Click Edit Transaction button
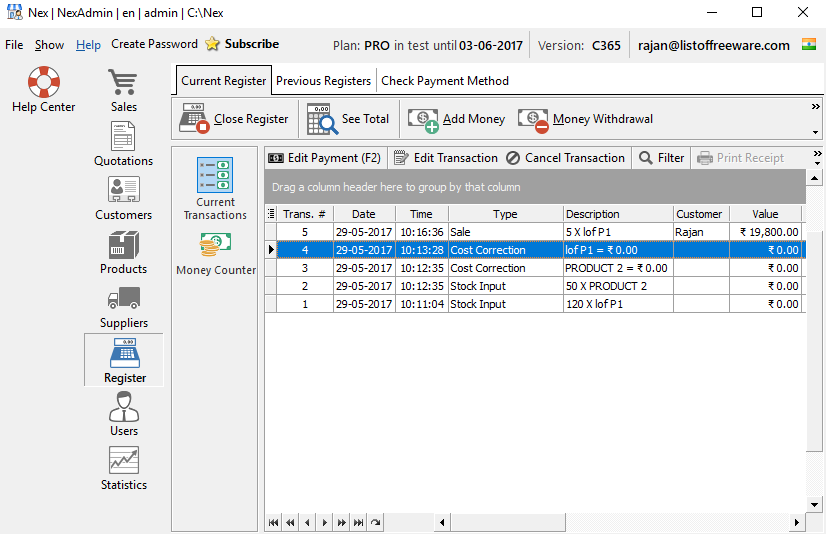The width and height of the screenshot is (826, 534). coord(446,158)
